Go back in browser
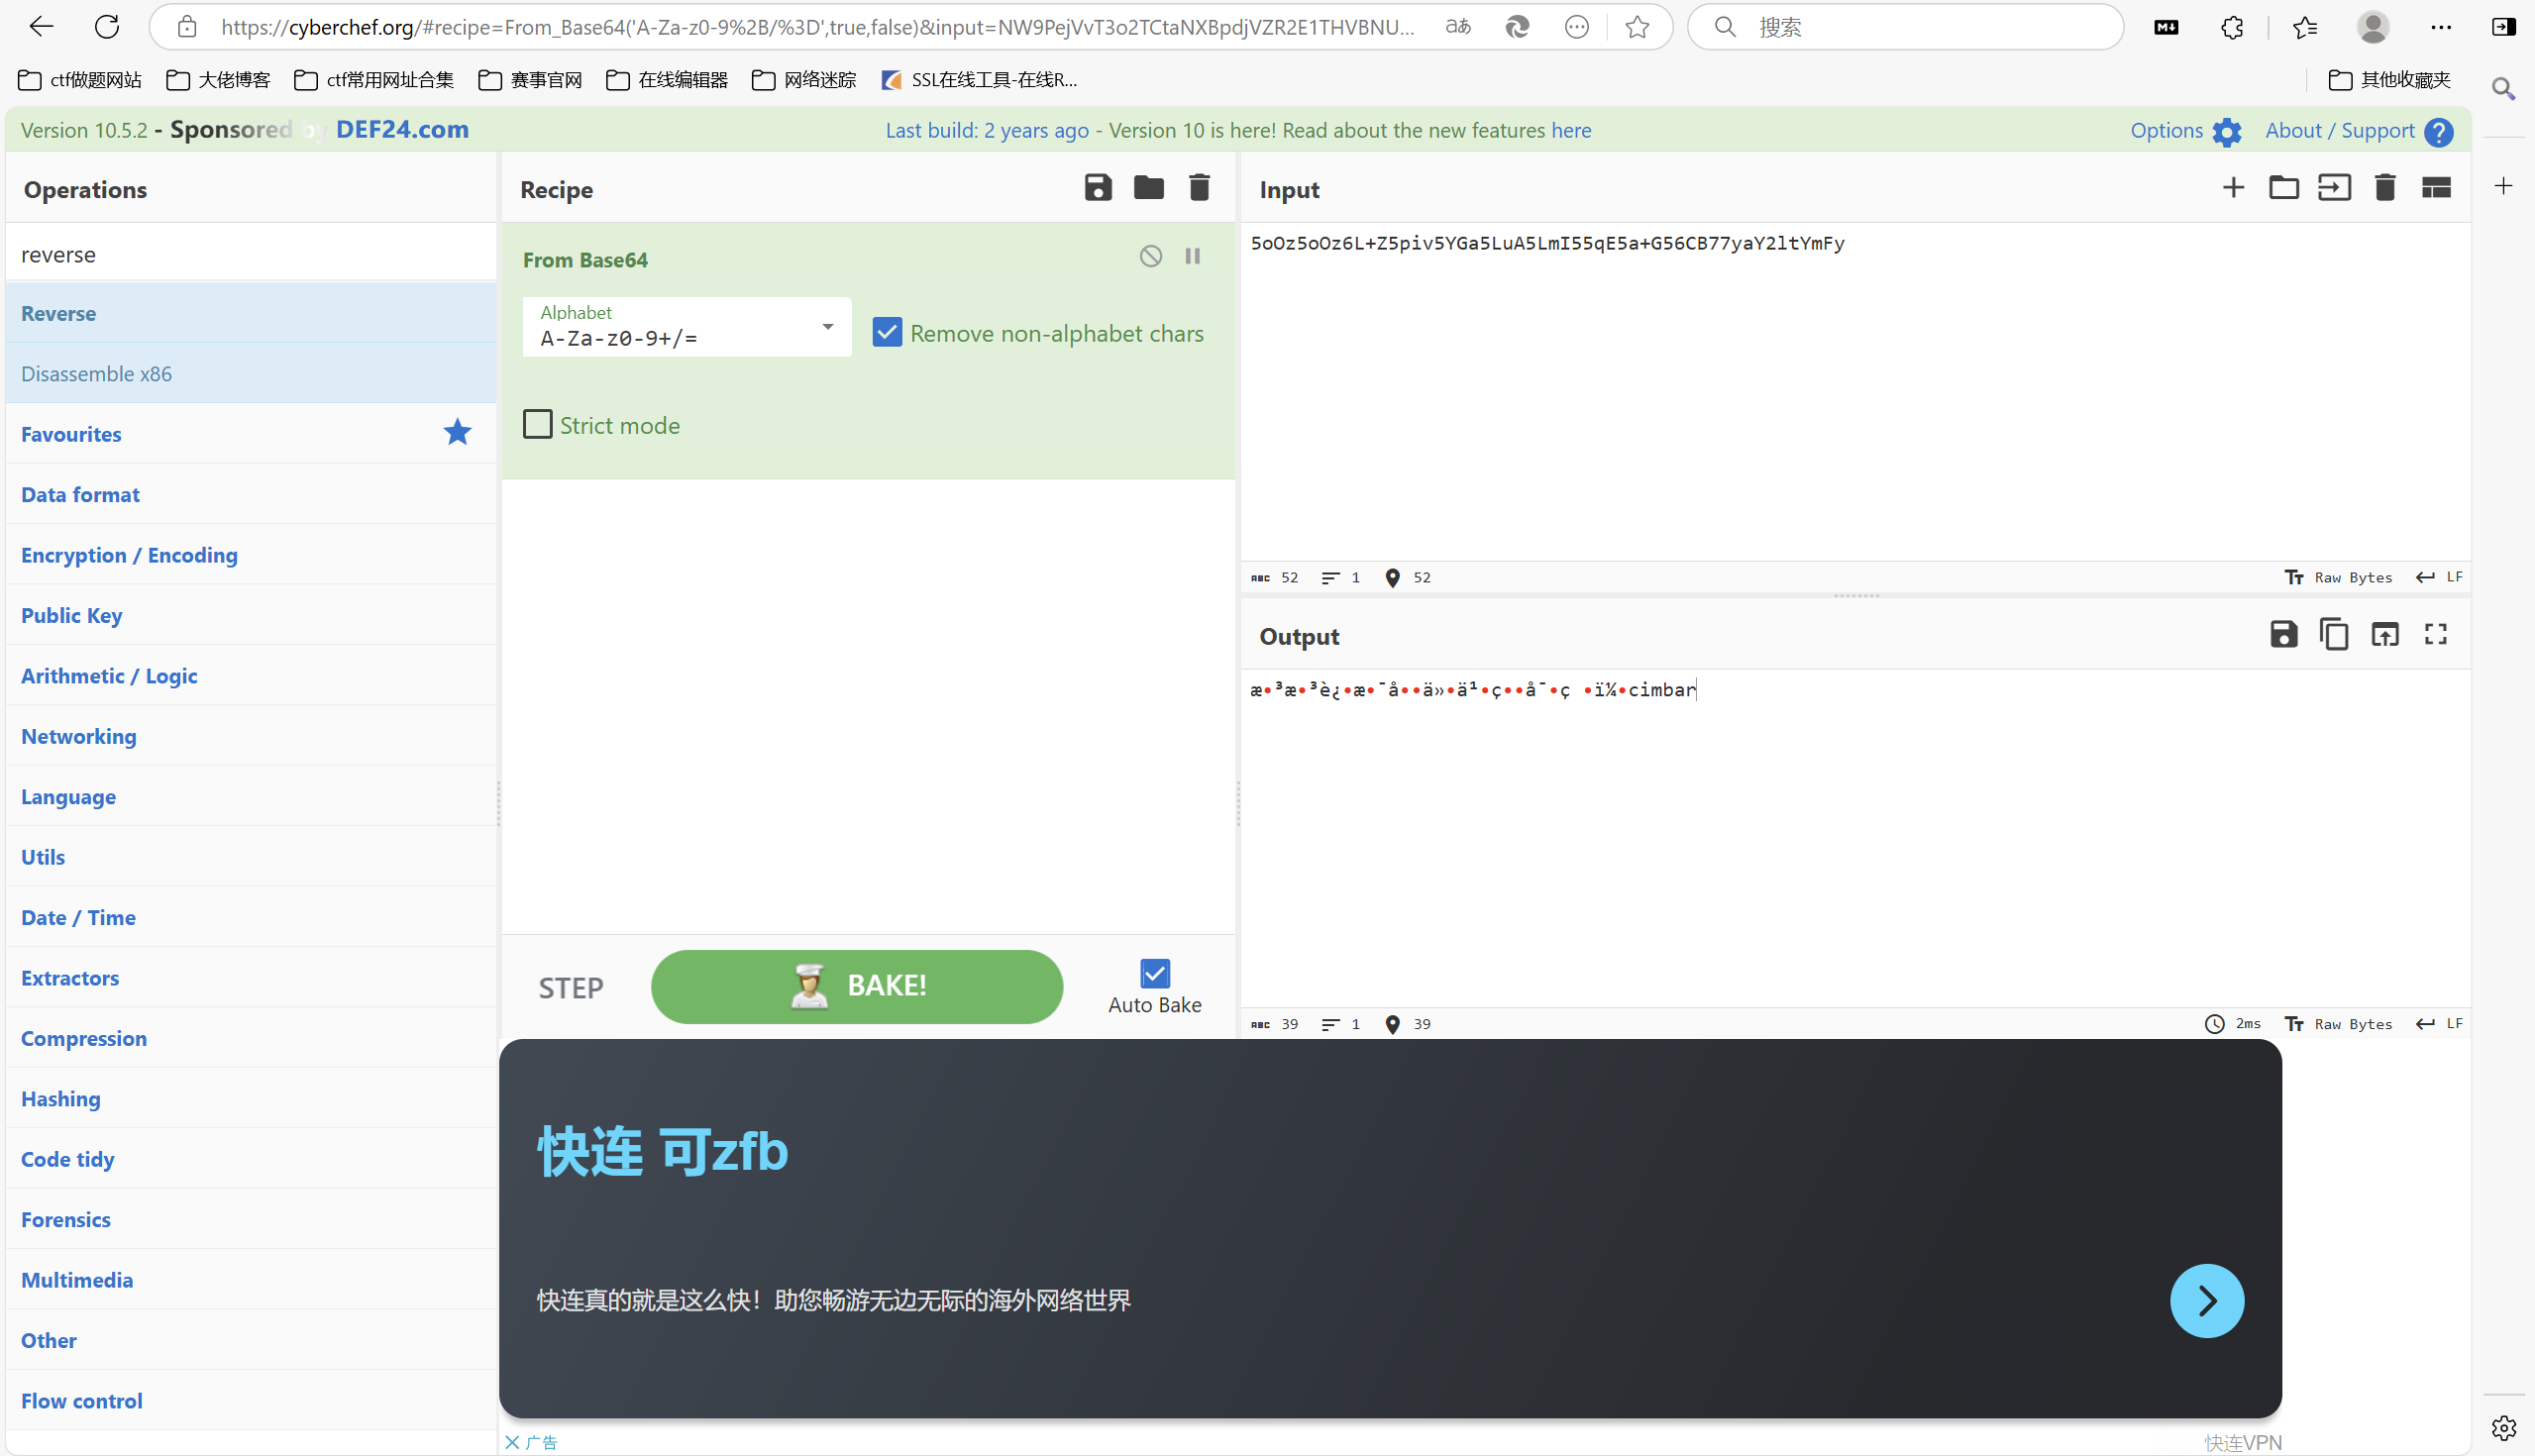2535x1456 pixels. (41, 27)
